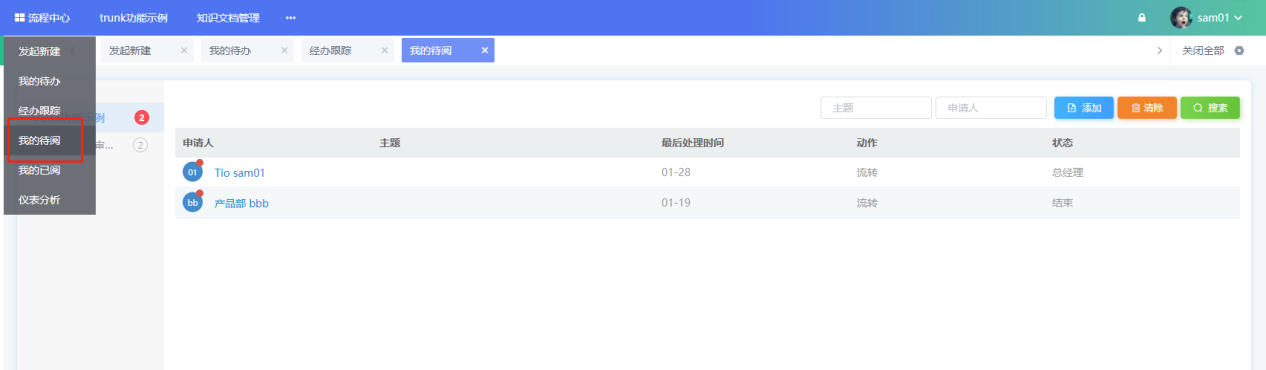Switch to the 经办跟踪 tab
The image size is (1266, 370).
(330, 50)
